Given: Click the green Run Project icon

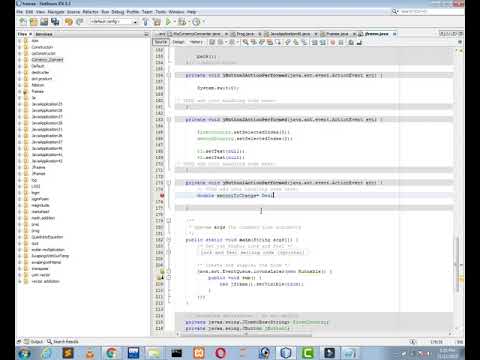Looking at the screenshot, I should pyautogui.click(x=168, y=22).
